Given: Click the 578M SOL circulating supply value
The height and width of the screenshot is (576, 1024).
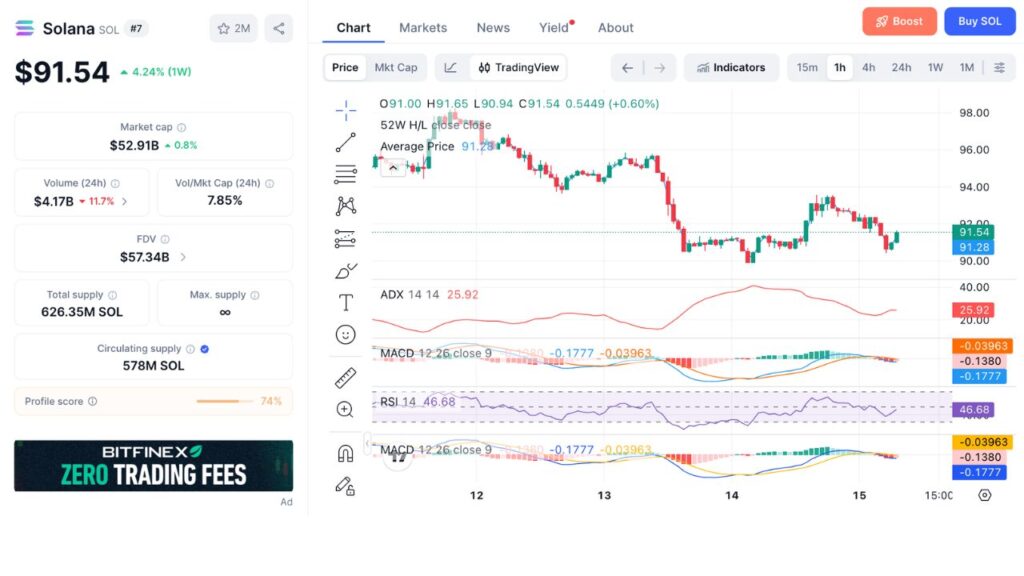Looking at the screenshot, I should click(x=153, y=366).
